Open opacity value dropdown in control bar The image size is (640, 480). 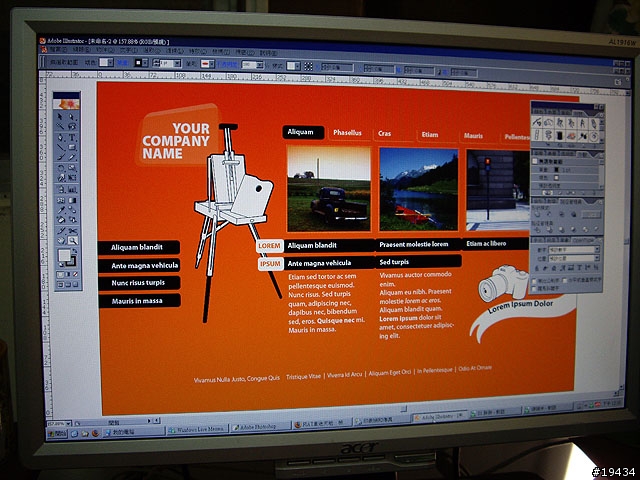(260, 64)
